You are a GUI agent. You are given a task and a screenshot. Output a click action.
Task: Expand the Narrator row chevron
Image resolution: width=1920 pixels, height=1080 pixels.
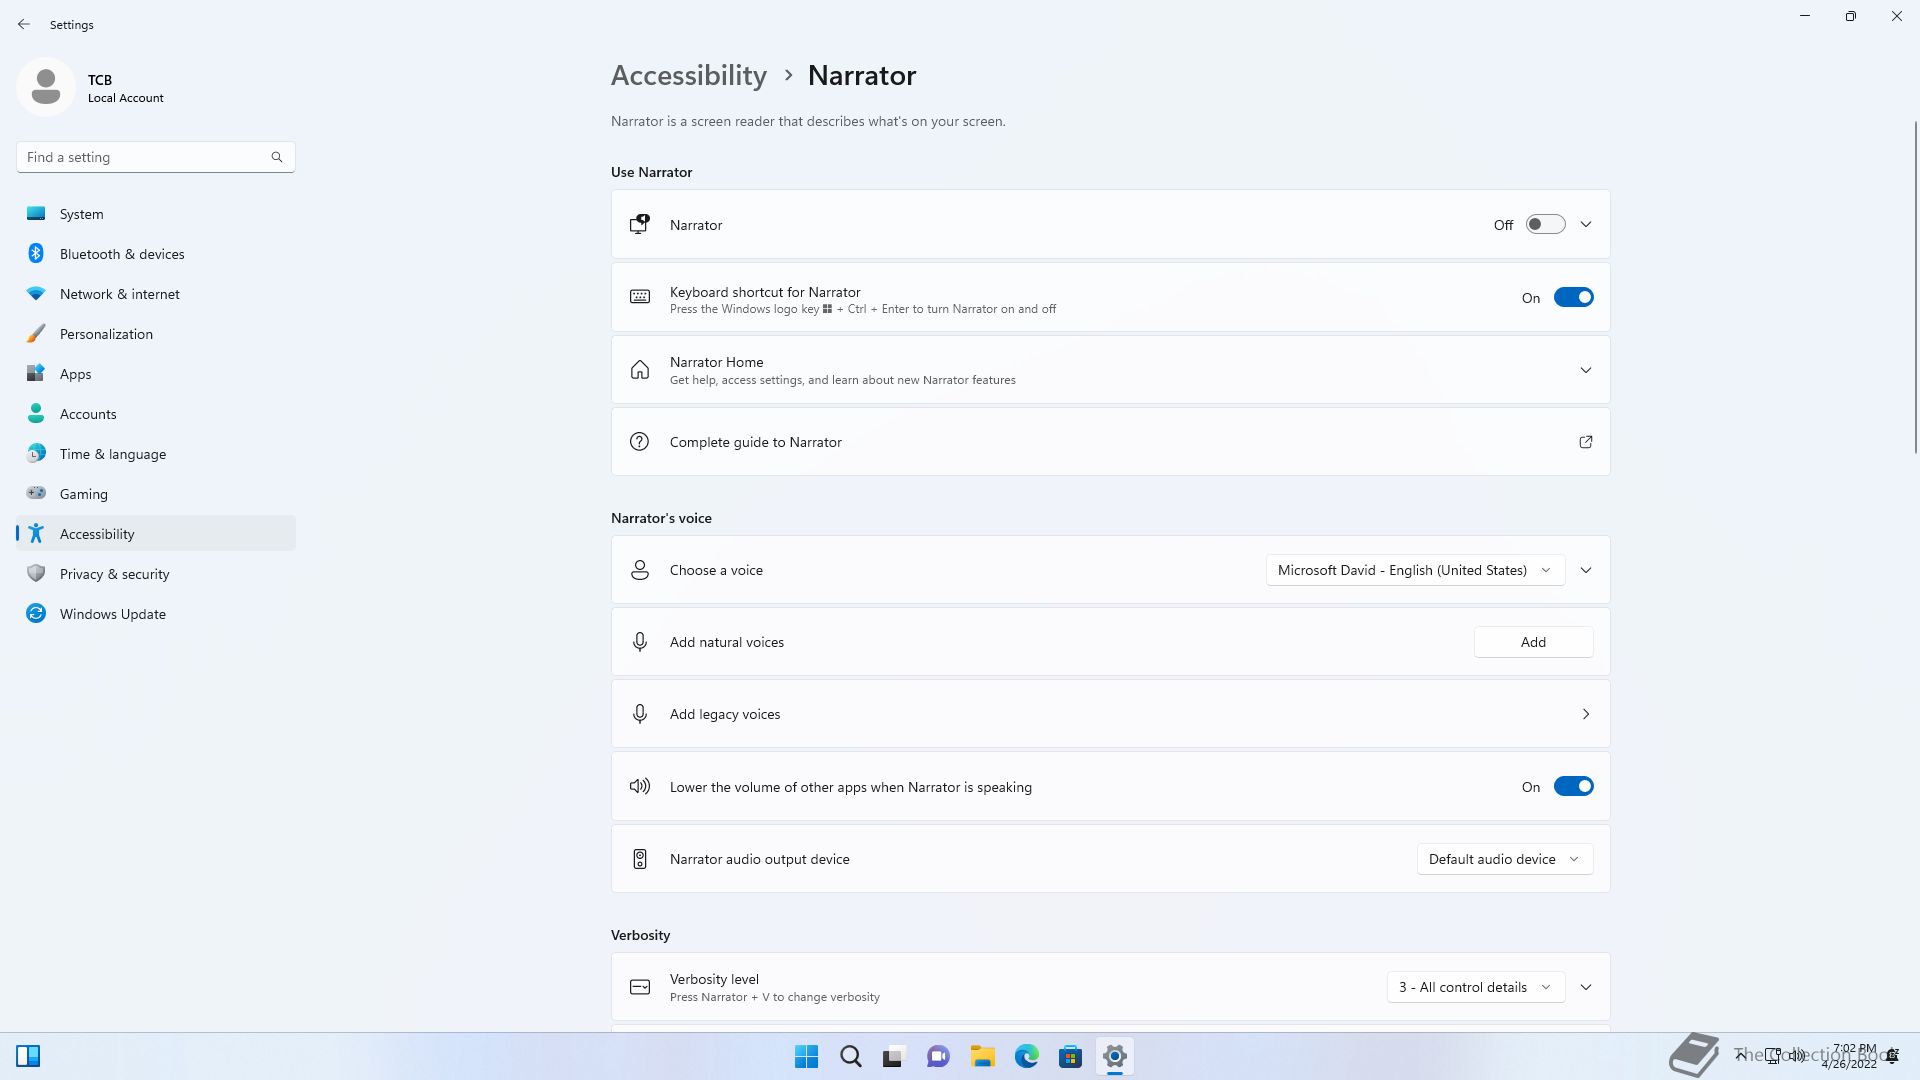(1586, 225)
